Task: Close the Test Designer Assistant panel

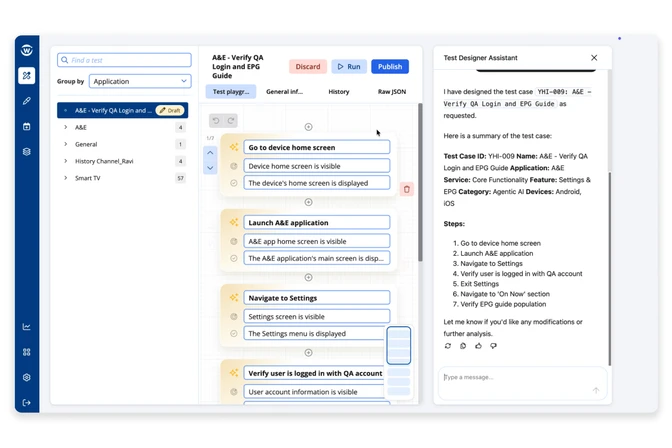Action: 594,57
